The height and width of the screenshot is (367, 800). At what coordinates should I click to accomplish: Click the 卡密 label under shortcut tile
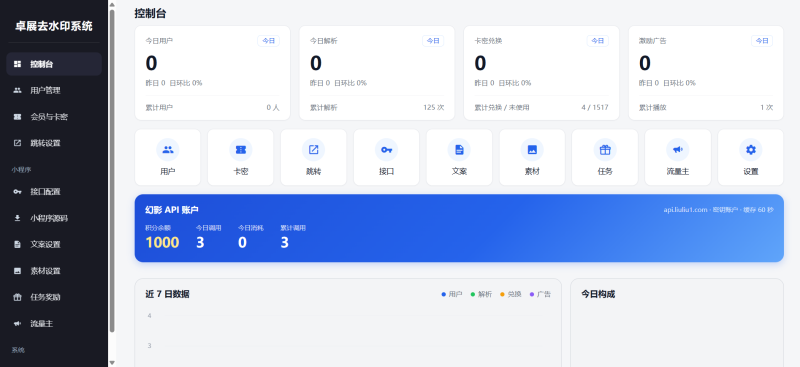pyautogui.click(x=240, y=172)
